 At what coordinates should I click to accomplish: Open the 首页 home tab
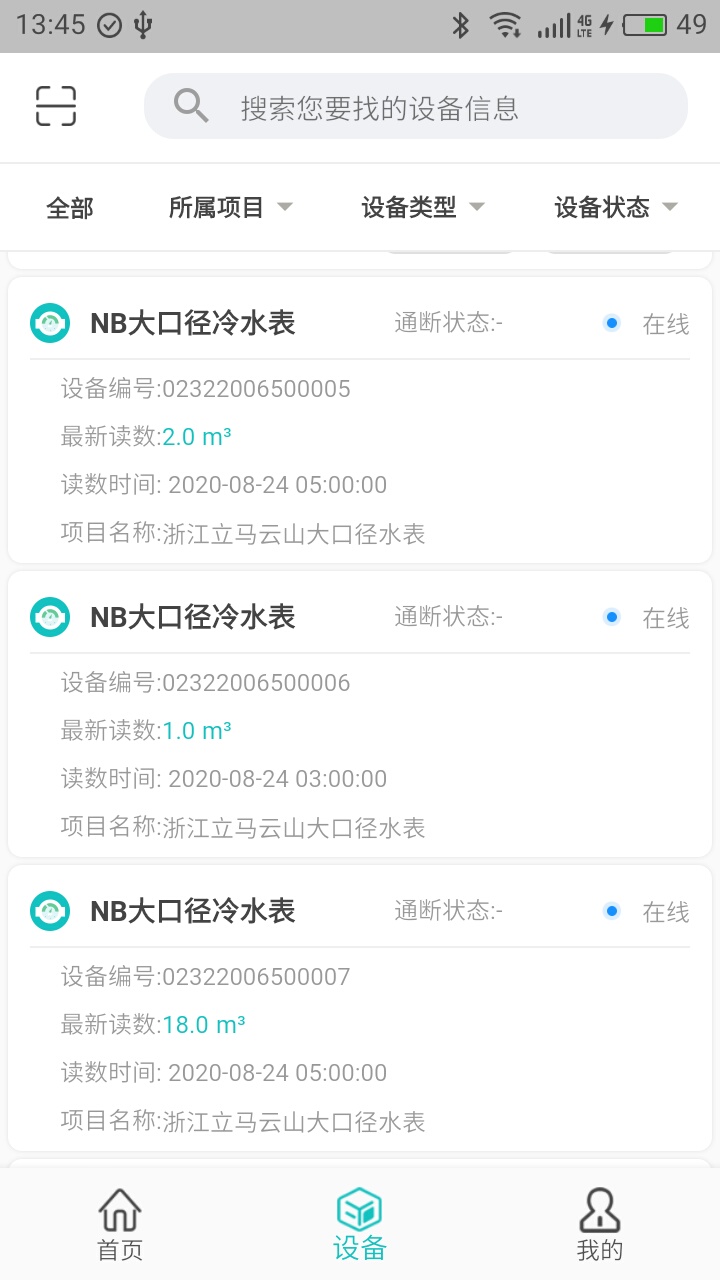tap(120, 1224)
